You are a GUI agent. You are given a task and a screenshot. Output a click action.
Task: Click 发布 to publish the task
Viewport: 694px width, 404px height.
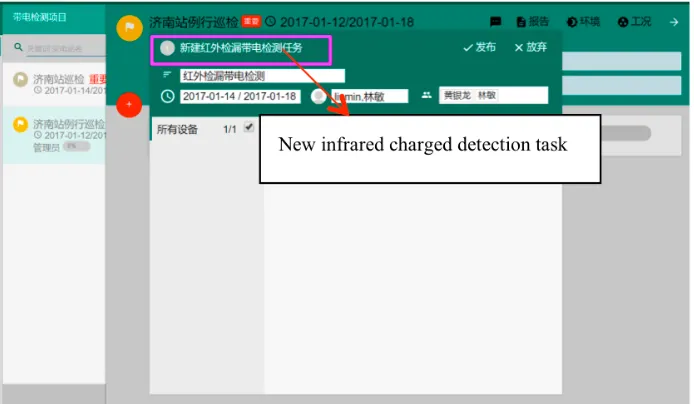pyautogui.click(x=479, y=47)
